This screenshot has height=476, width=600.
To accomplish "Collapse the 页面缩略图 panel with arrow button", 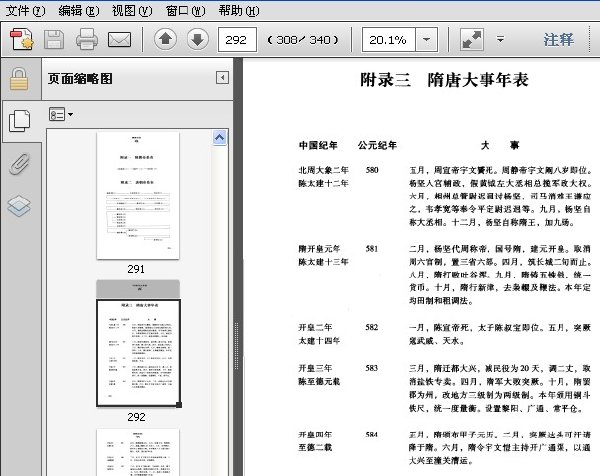I will pyautogui.click(x=222, y=78).
